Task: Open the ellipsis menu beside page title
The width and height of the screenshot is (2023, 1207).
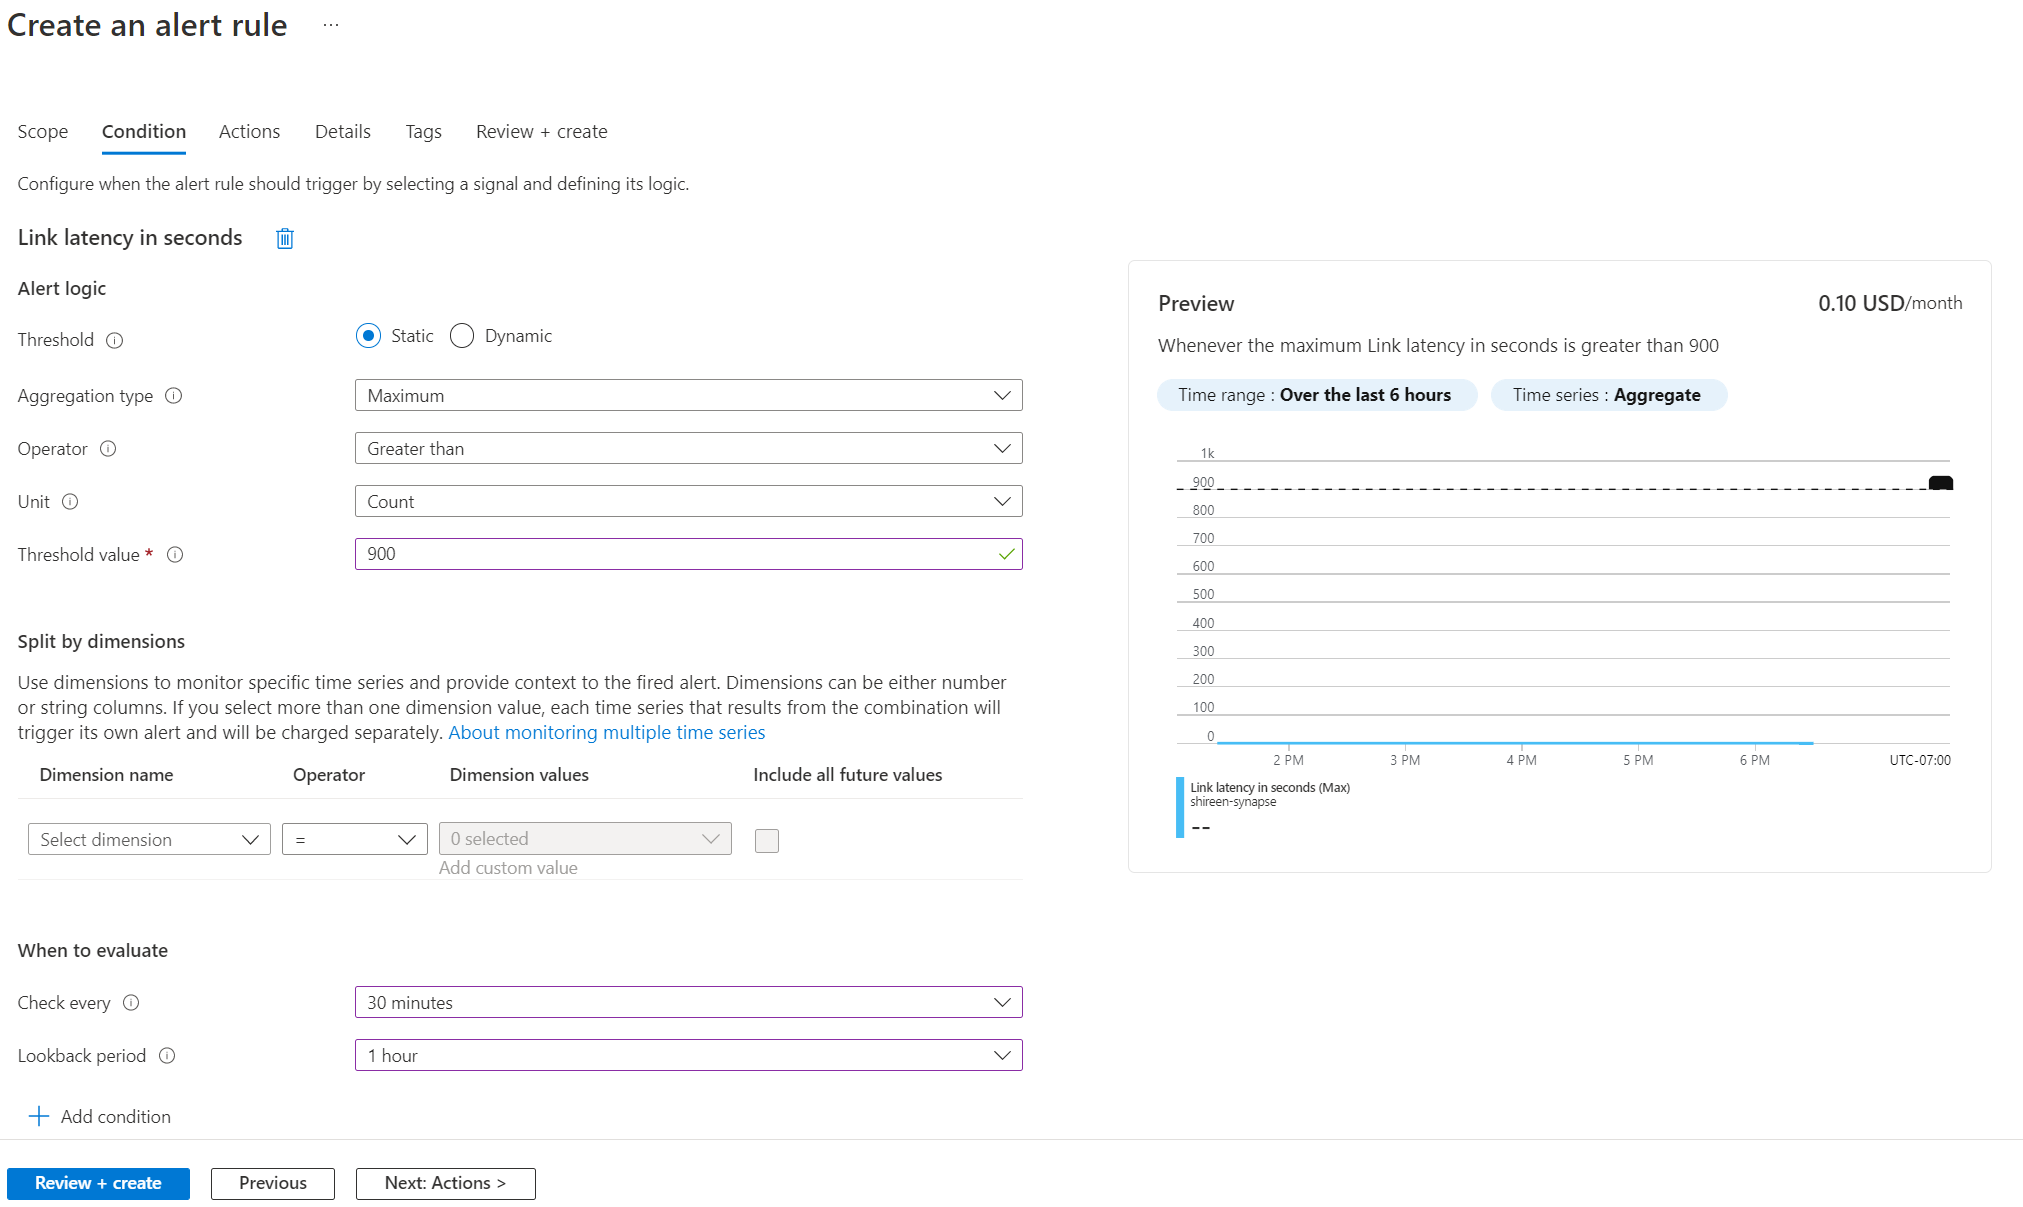Action: click(331, 26)
